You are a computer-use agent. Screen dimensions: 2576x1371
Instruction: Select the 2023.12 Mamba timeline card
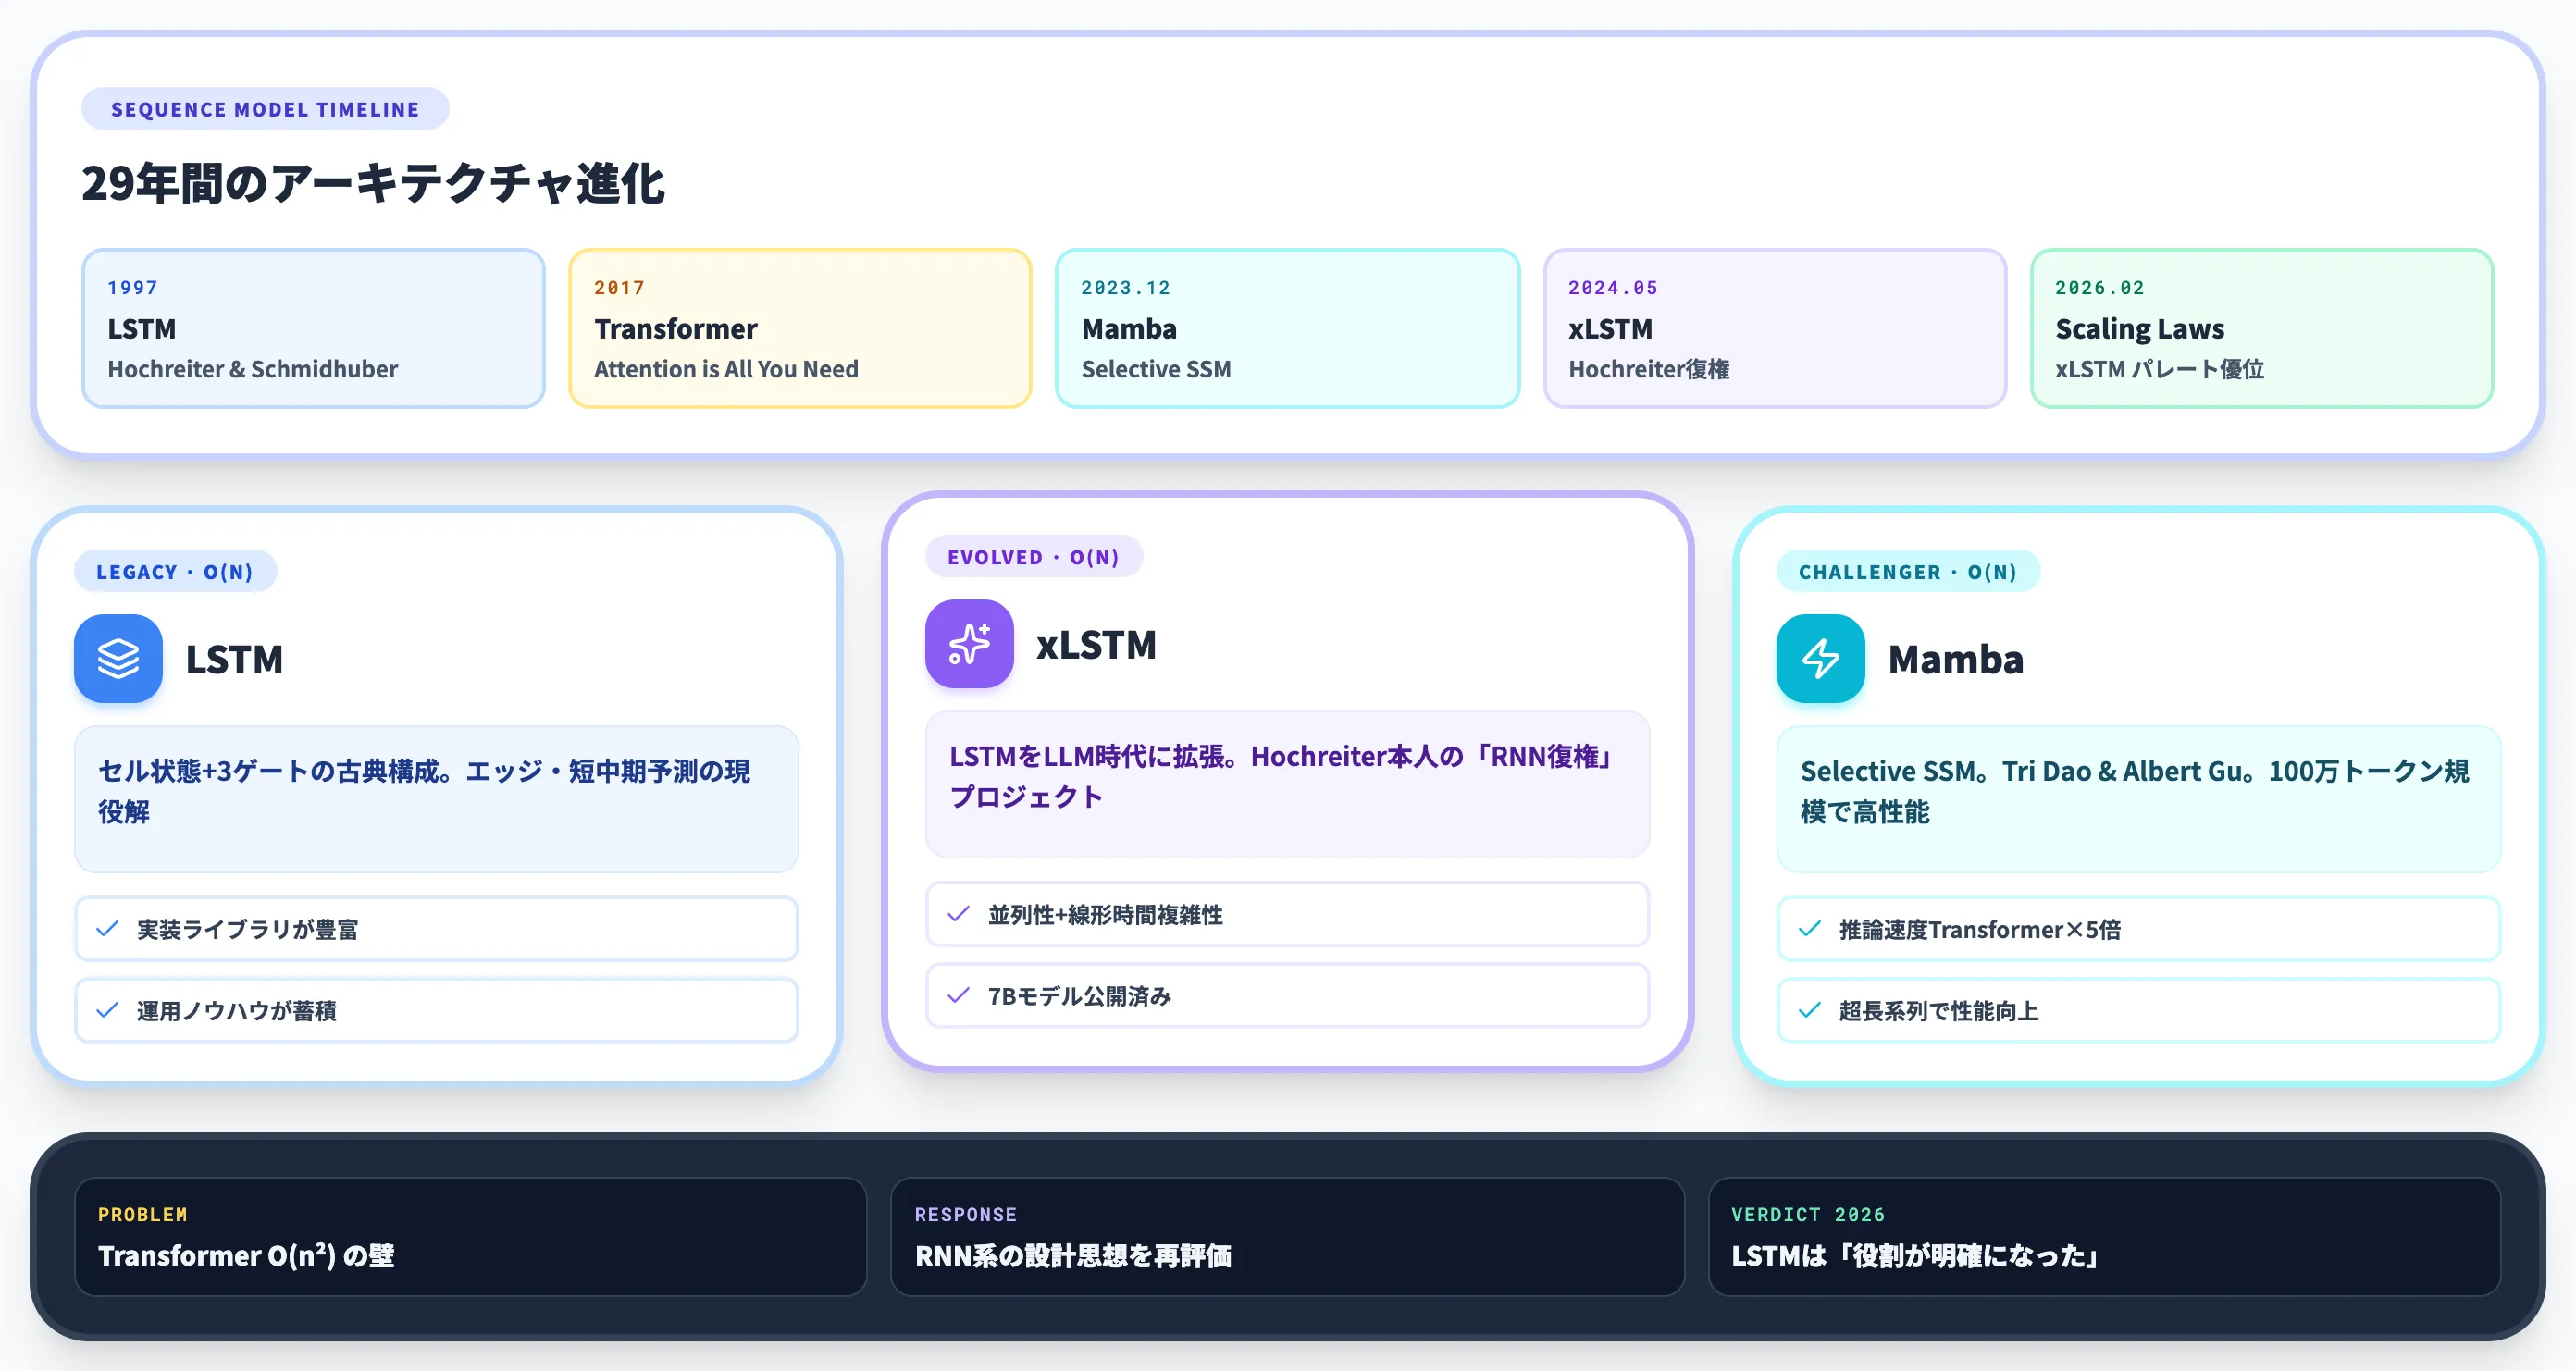click(1287, 328)
